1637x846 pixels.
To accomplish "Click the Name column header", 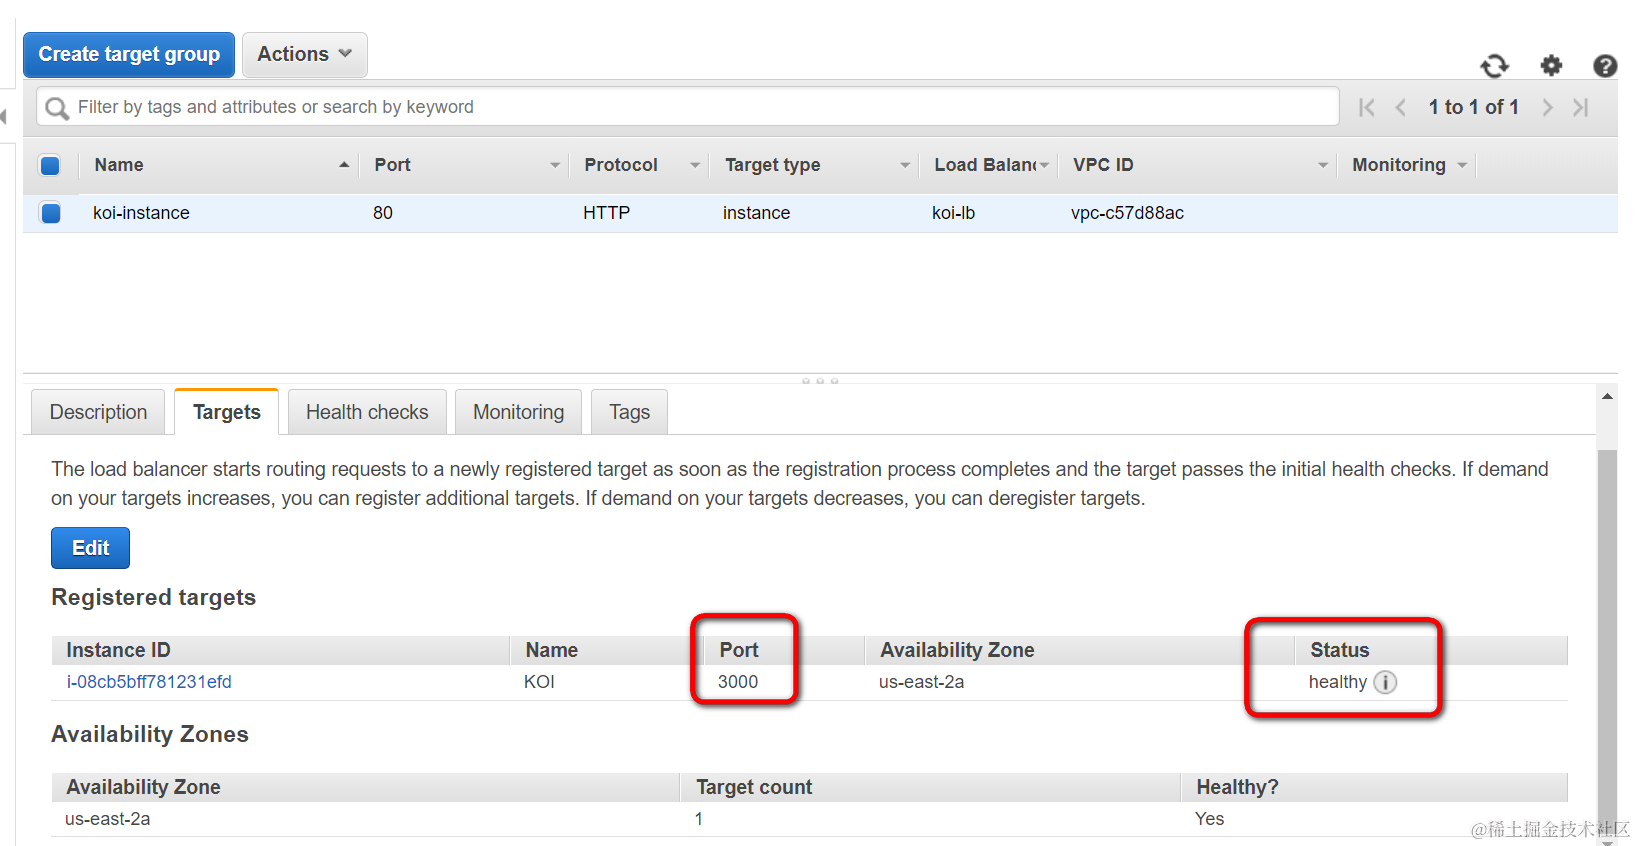I will [119, 165].
